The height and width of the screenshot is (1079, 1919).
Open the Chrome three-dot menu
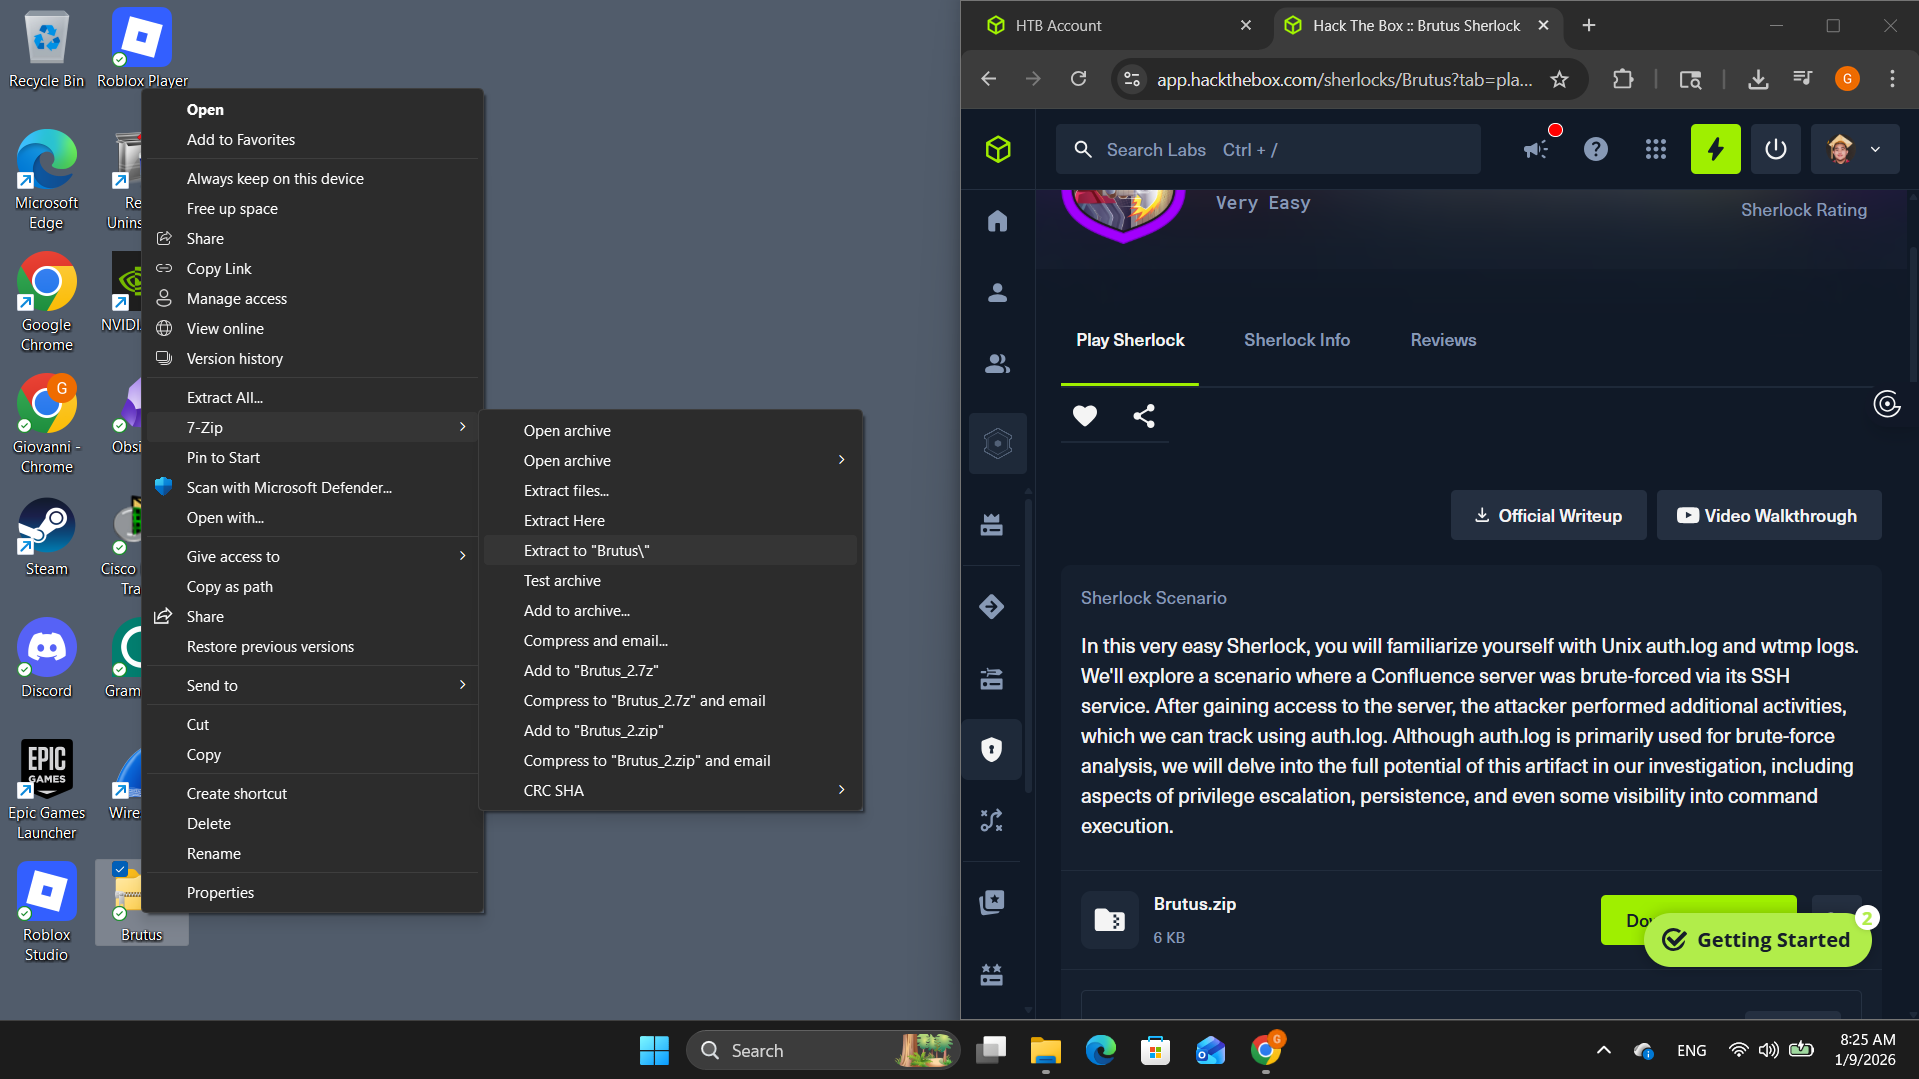pyautogui.click(x=1892, y=79)
